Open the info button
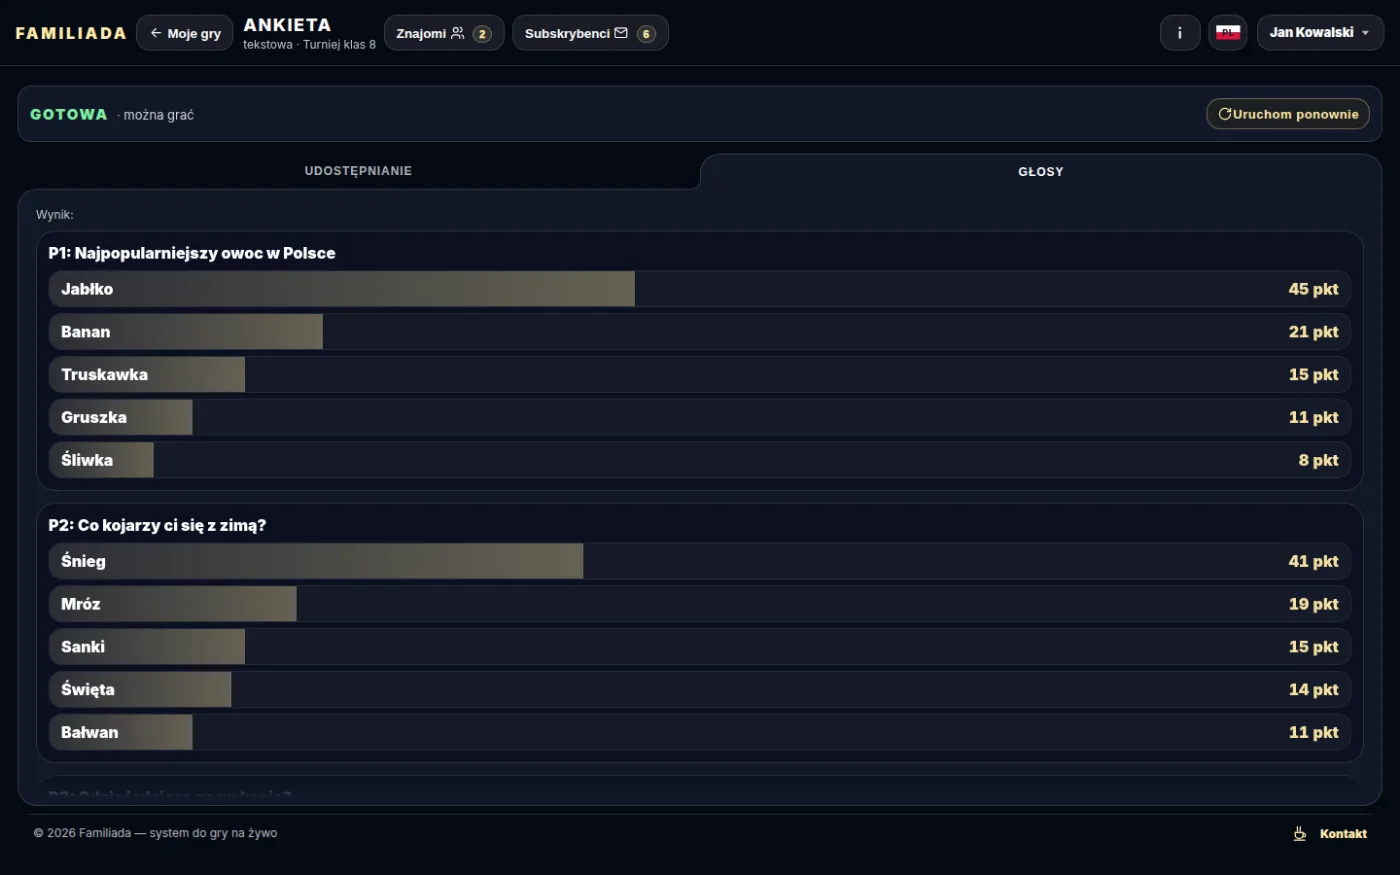The height and width of the screenshot is (875, 1400). pyautogui.click(x=1180, y=33)
